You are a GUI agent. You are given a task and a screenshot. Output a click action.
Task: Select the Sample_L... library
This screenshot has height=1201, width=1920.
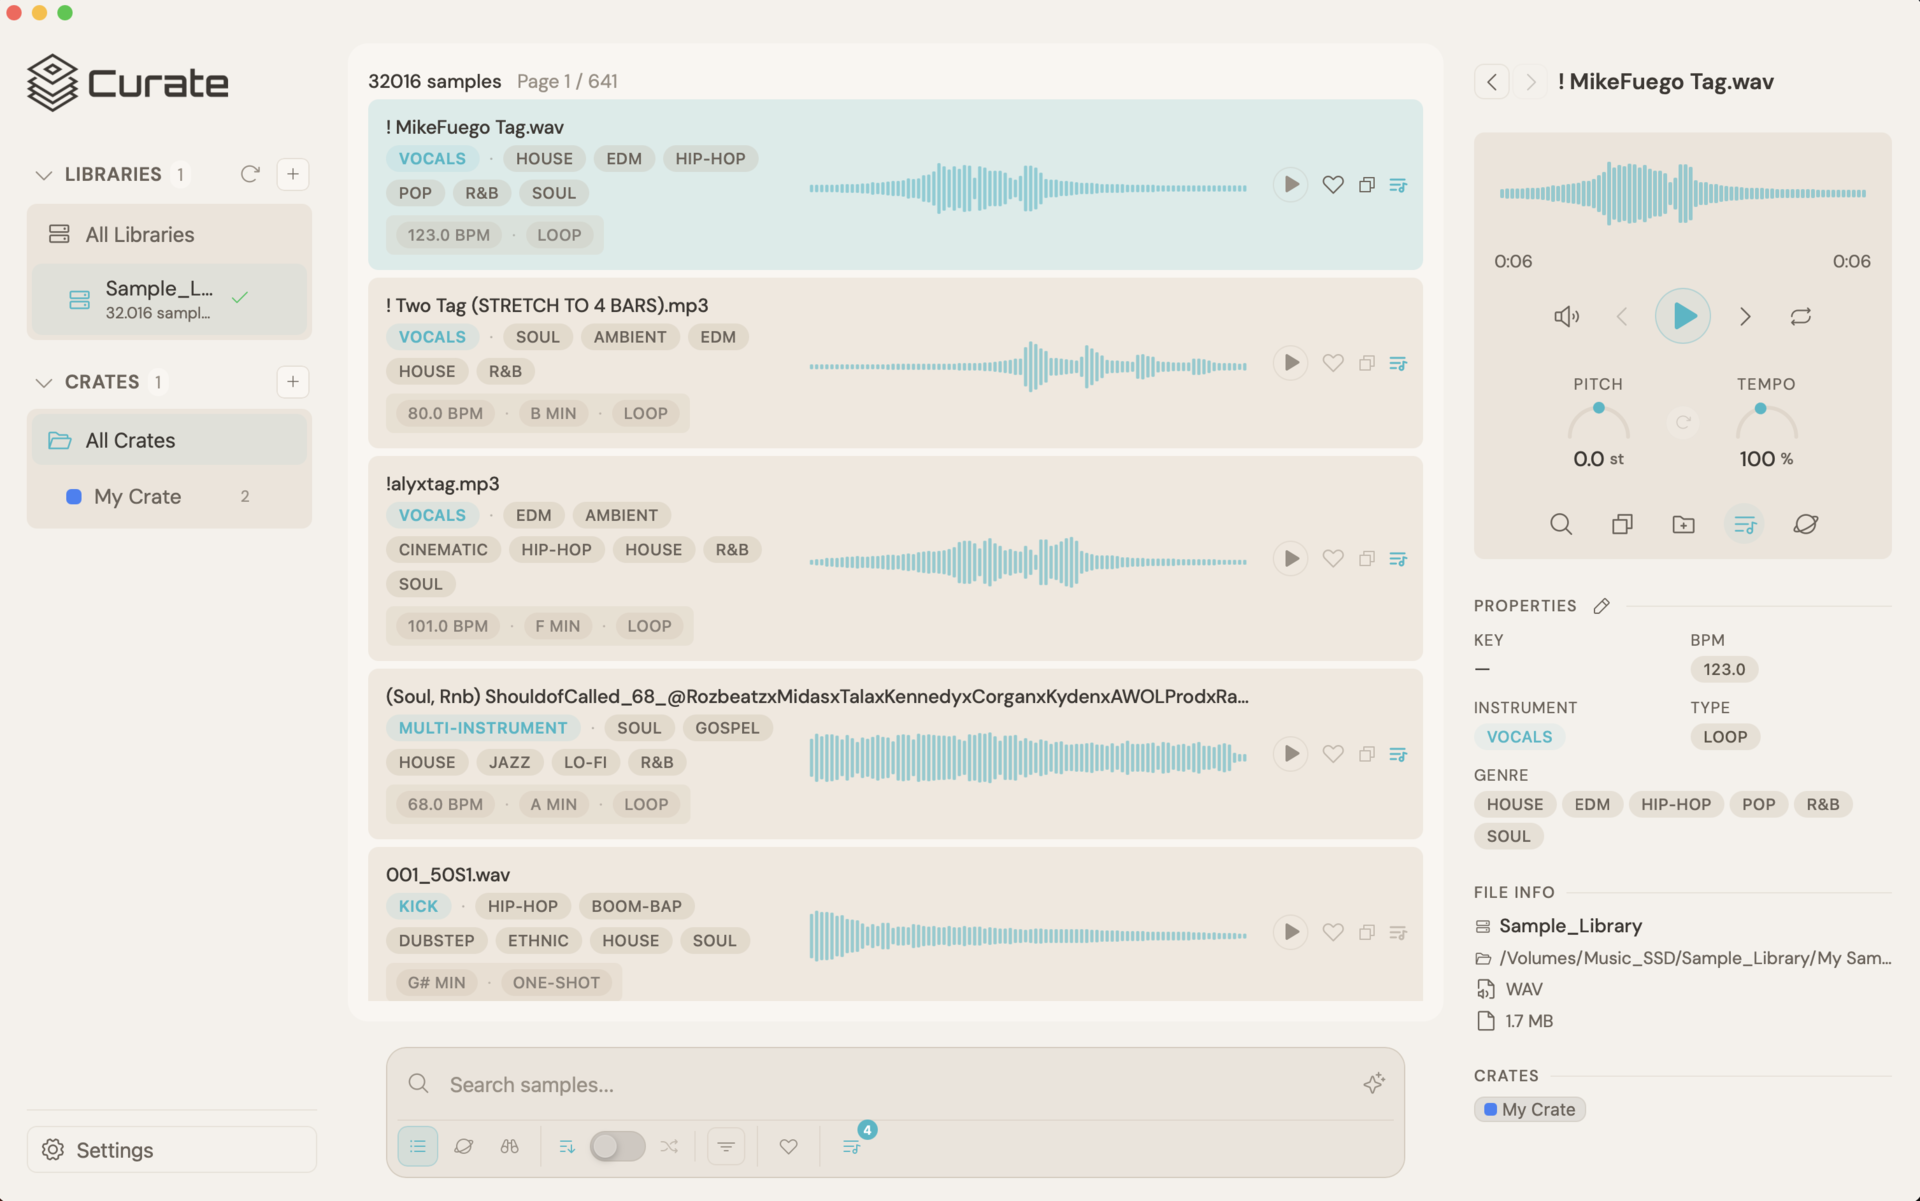click(169, 299)
